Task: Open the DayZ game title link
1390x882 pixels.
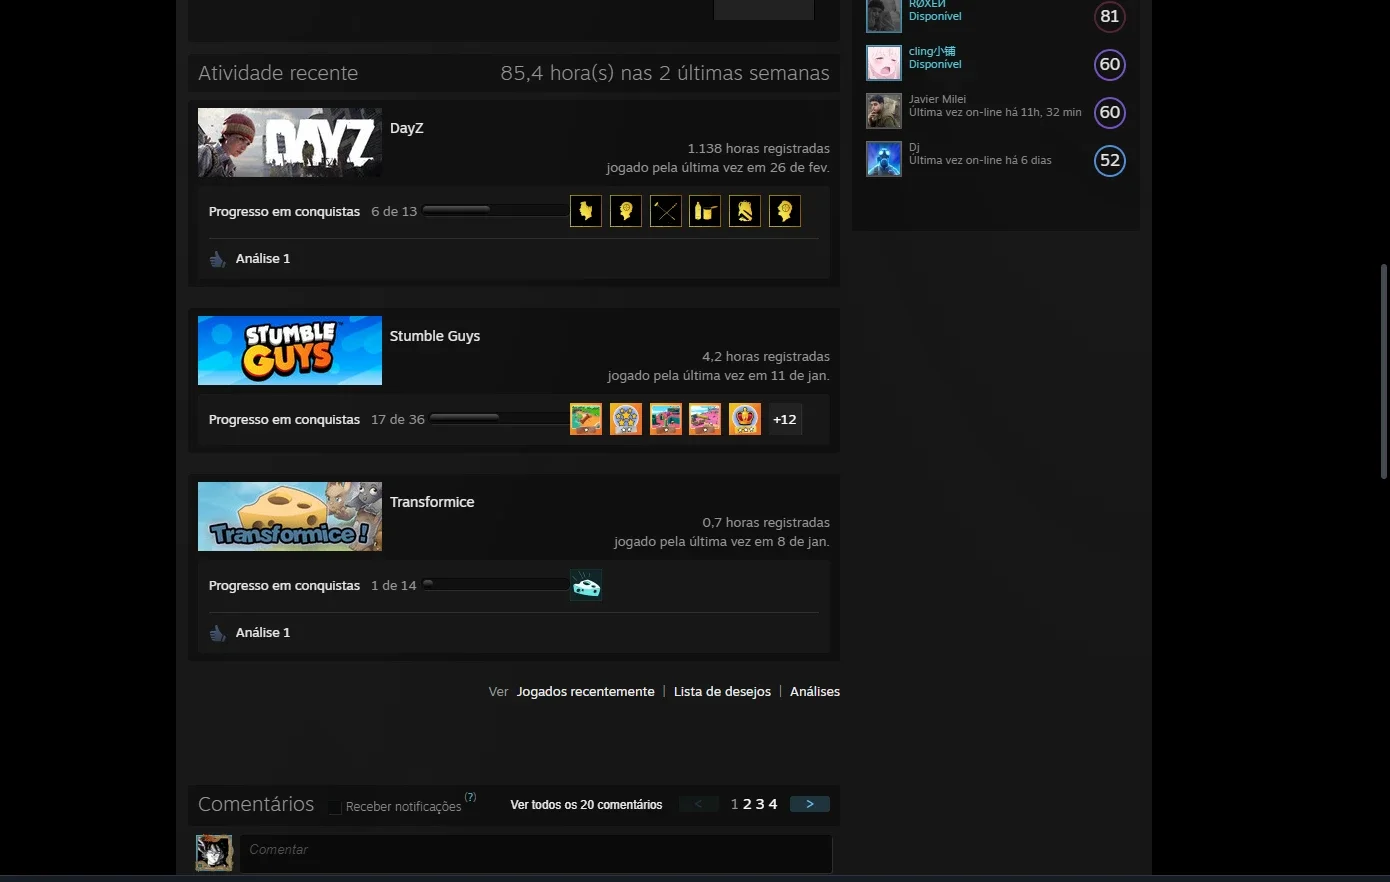Action: 407,128
